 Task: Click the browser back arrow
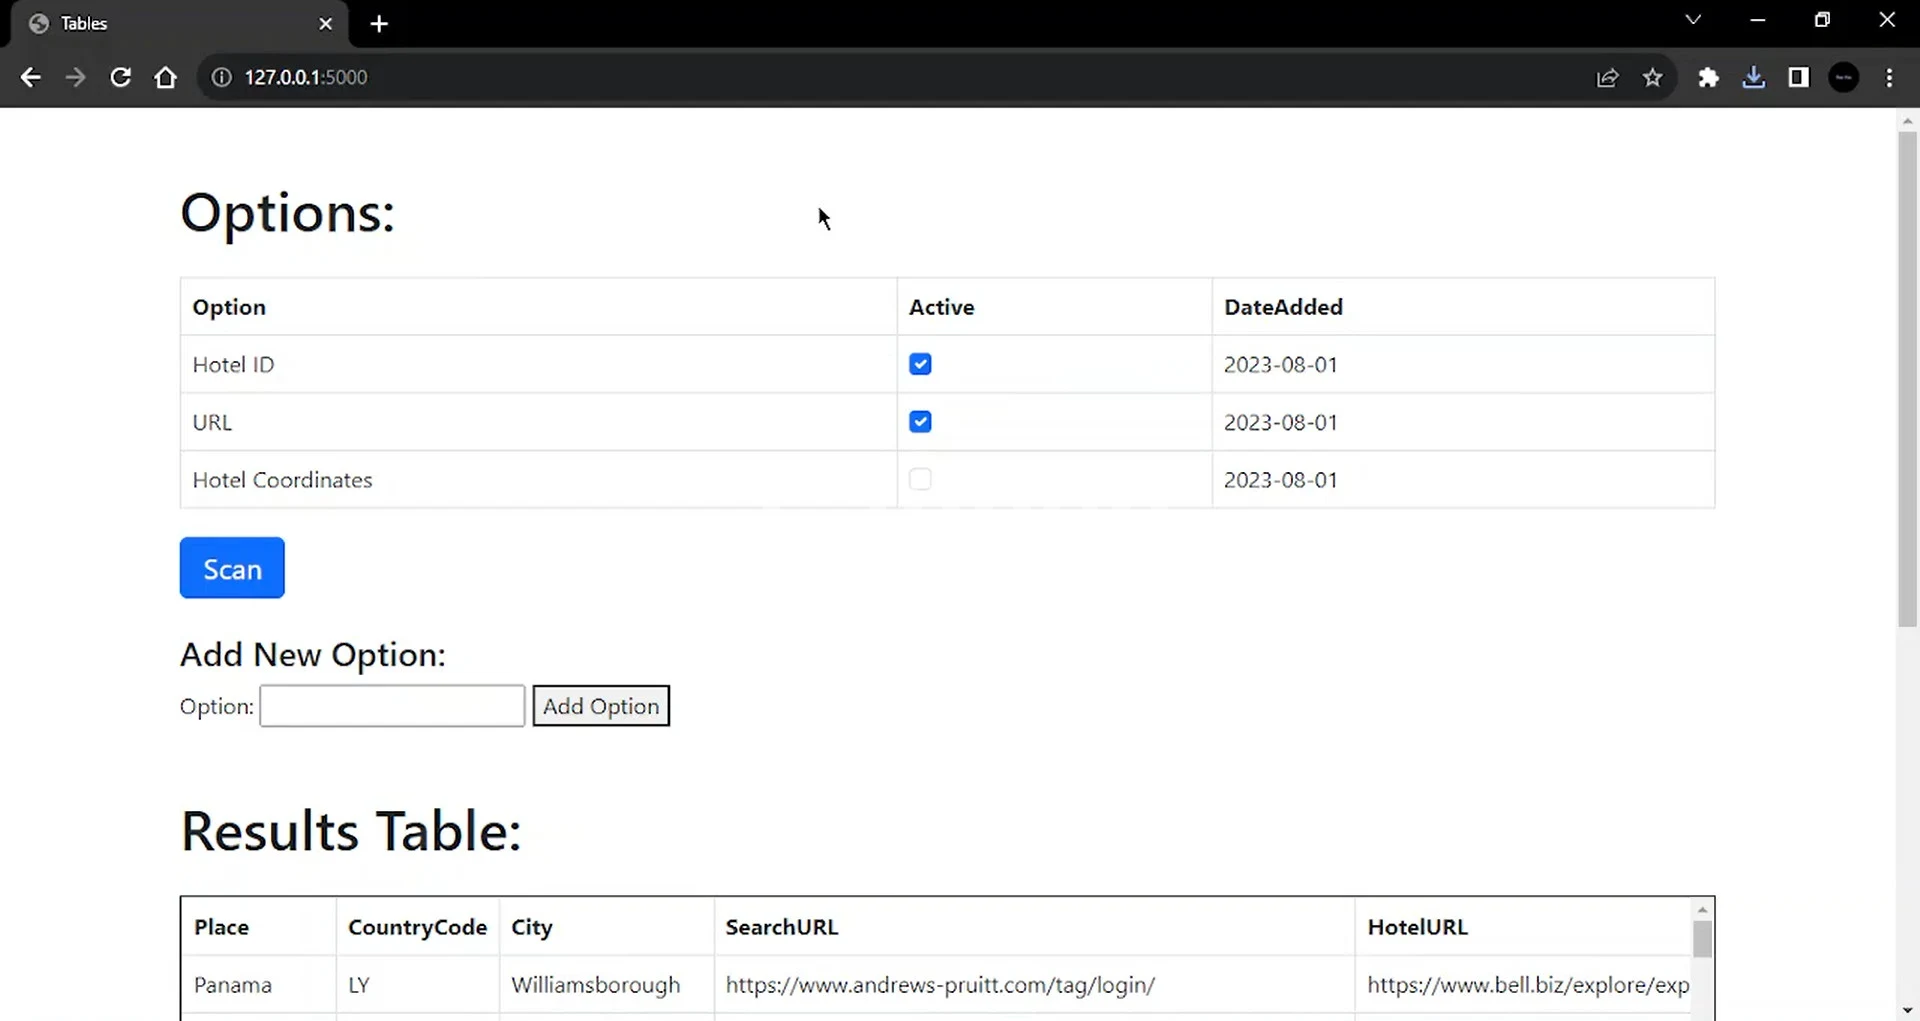30,77
